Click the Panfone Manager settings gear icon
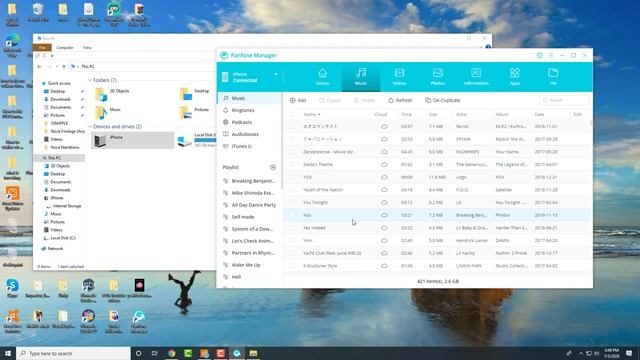 tap(540, 55)
